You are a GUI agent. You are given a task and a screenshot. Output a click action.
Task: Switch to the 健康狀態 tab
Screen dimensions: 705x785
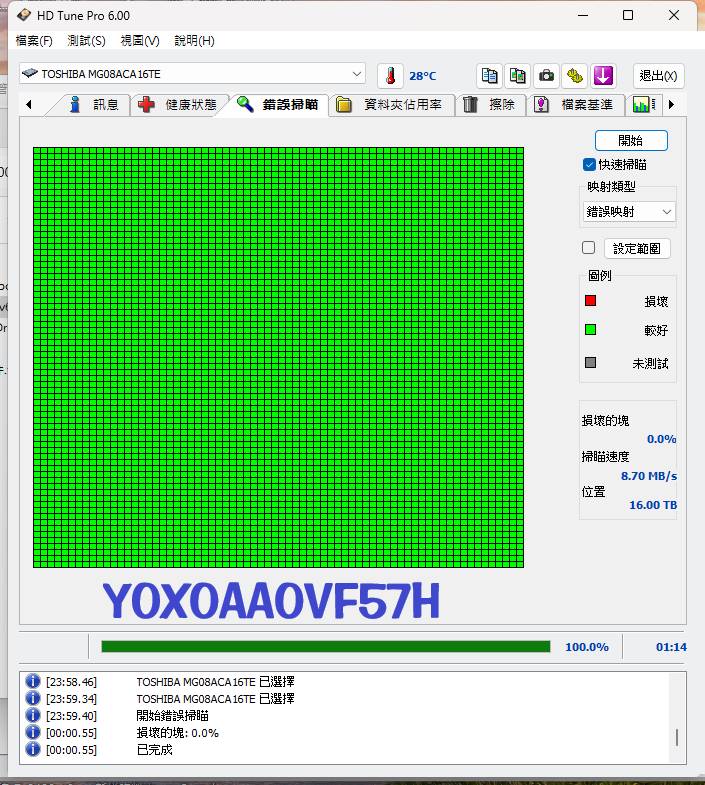coord(178,105)
